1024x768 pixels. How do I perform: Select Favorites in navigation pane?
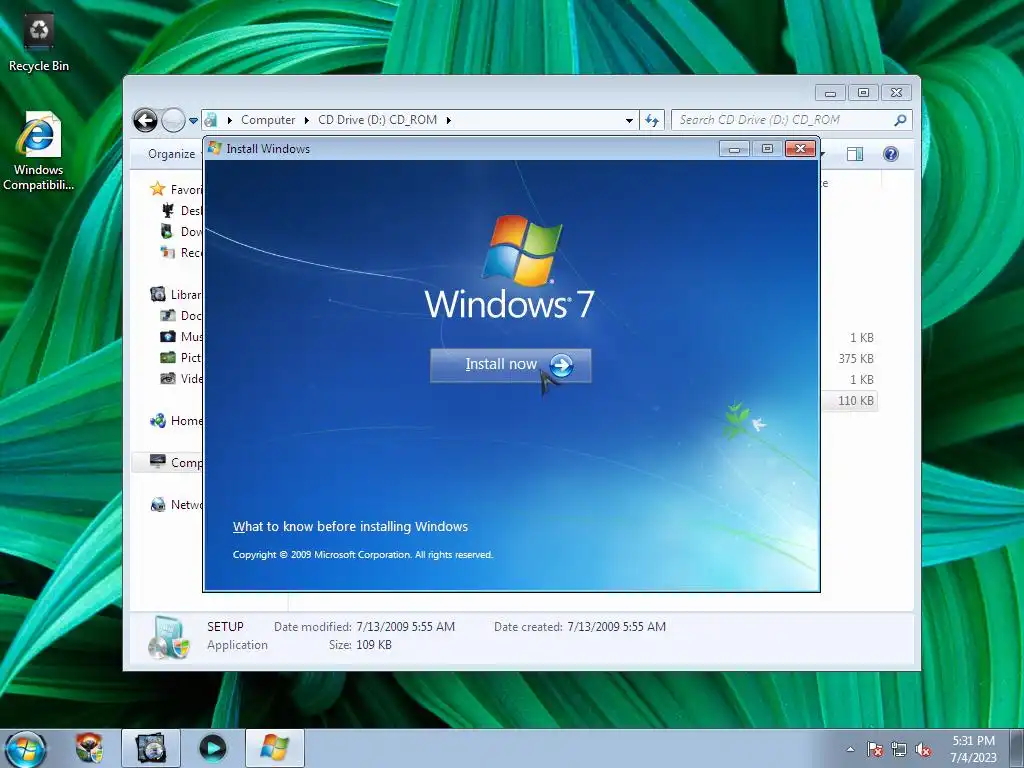[176, 189]
